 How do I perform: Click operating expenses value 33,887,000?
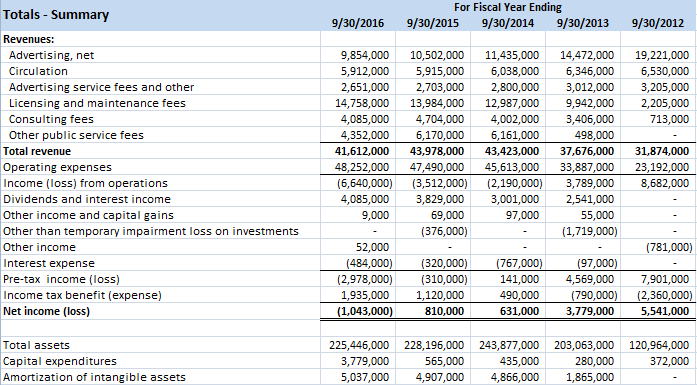pyautogui.click(x=587, y=167)
